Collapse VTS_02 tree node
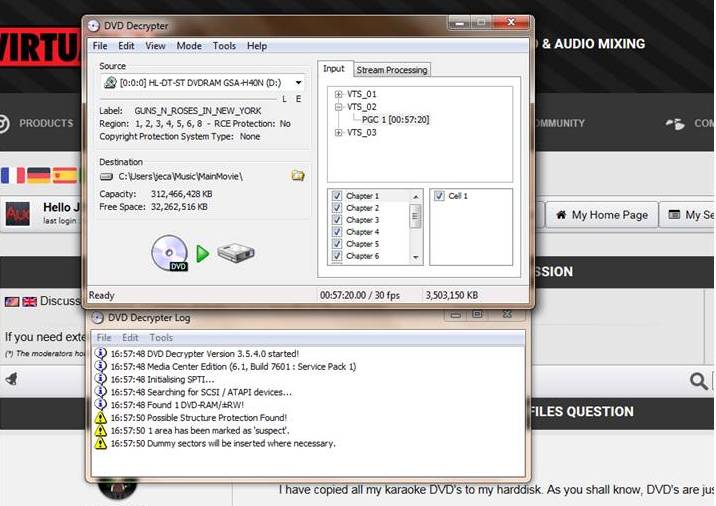Viewport: 716px width, 506px height. [338, 107]
